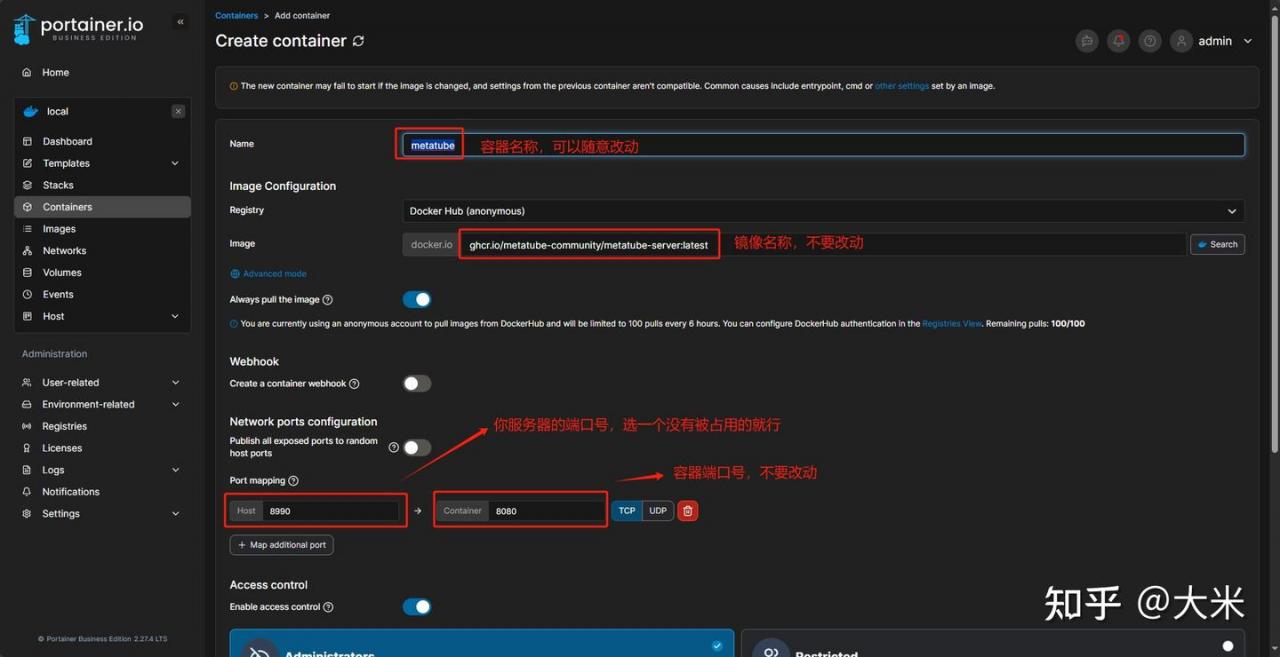Click the red delete port mapping icon
This screenshot has height=657, width=1280.
[x=688, y=510]
